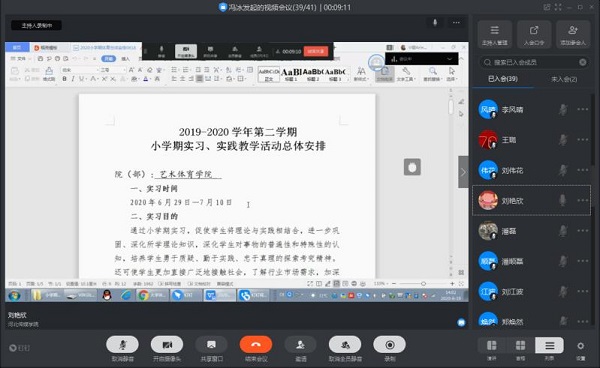This screenshot has height=368, width=600.
Task: Click zoom slider in document status bar
Action: (423, 283)
